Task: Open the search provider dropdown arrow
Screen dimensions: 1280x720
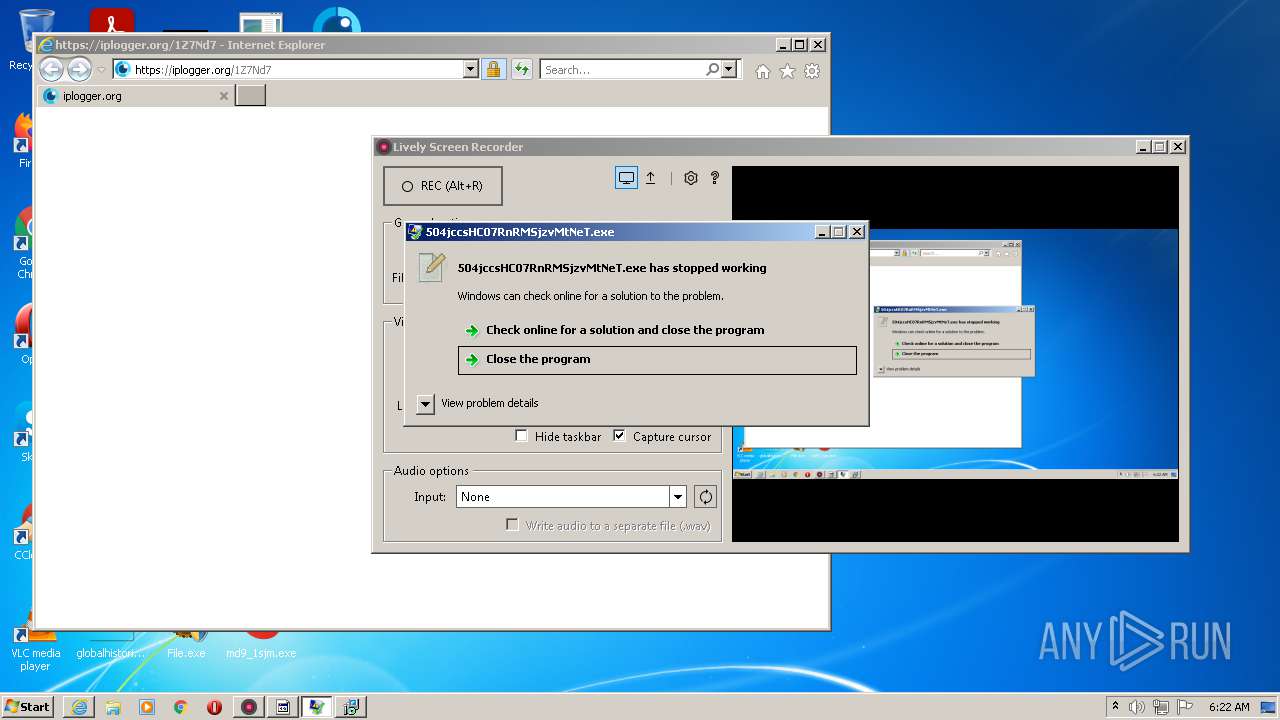Action: click(728, 70)
